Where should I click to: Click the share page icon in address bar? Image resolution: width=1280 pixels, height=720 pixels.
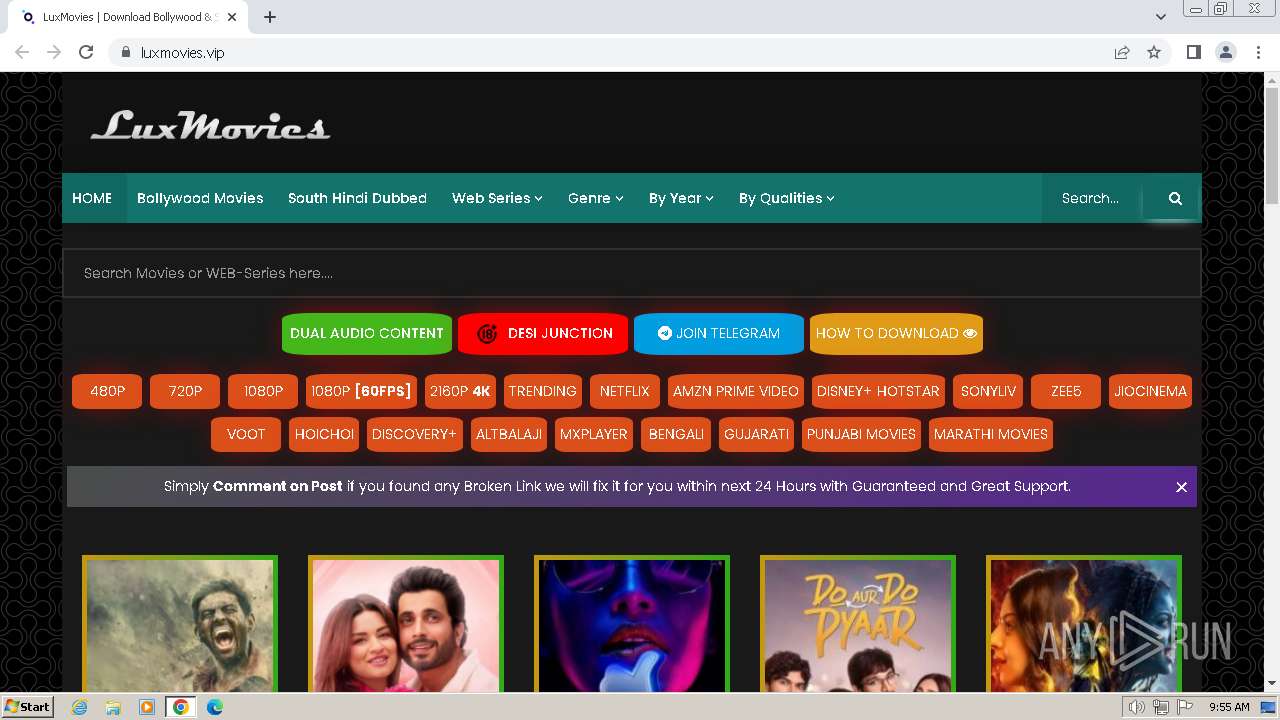tap(1122, 52)
